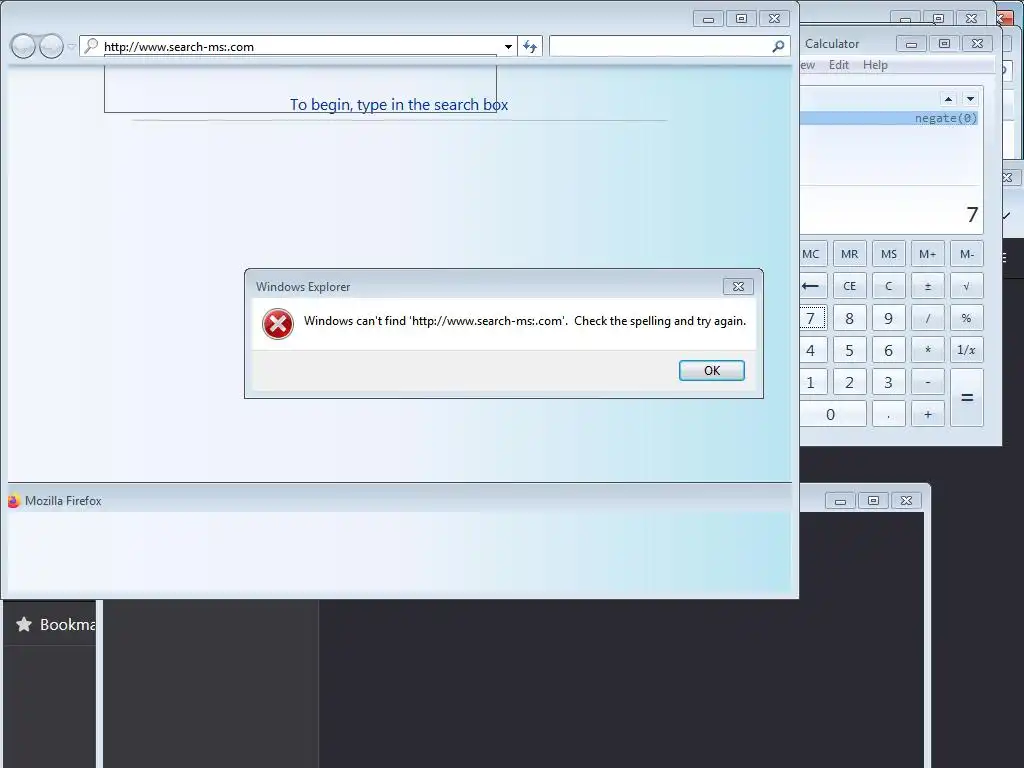1024x768 pixels.
Task: Go back using the Explorer back arrow
Action: (x=23, y=46)
